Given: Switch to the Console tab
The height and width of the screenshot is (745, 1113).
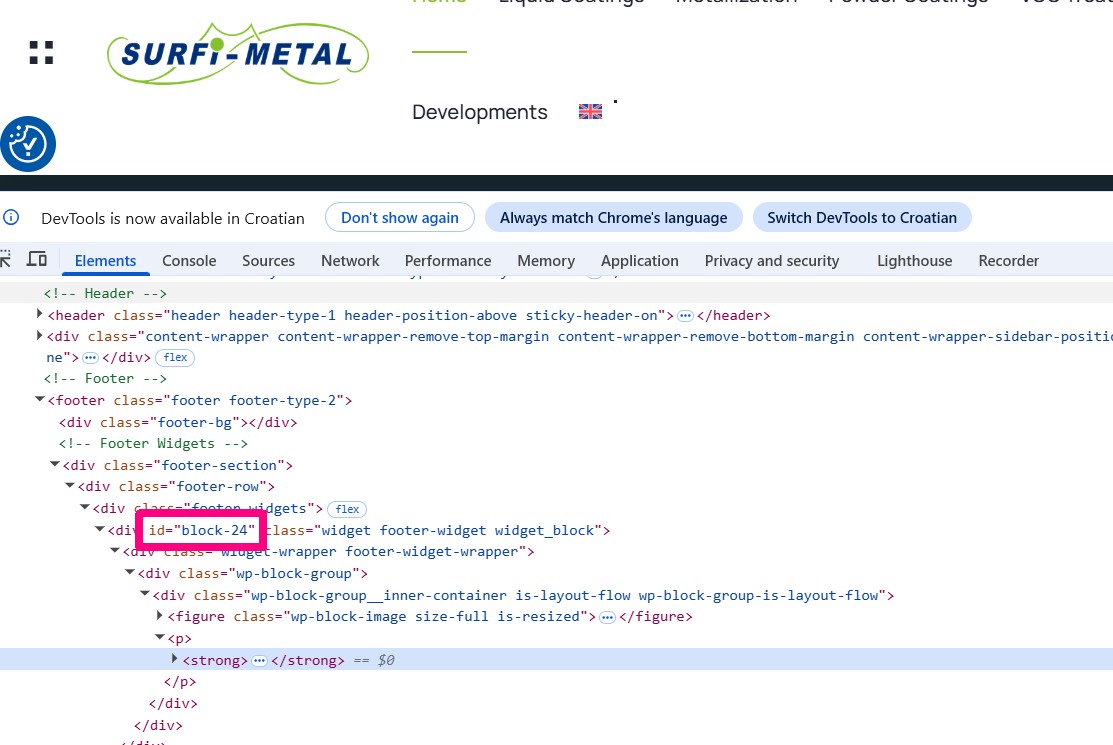Looking at the screenshot, I should 189,261.
